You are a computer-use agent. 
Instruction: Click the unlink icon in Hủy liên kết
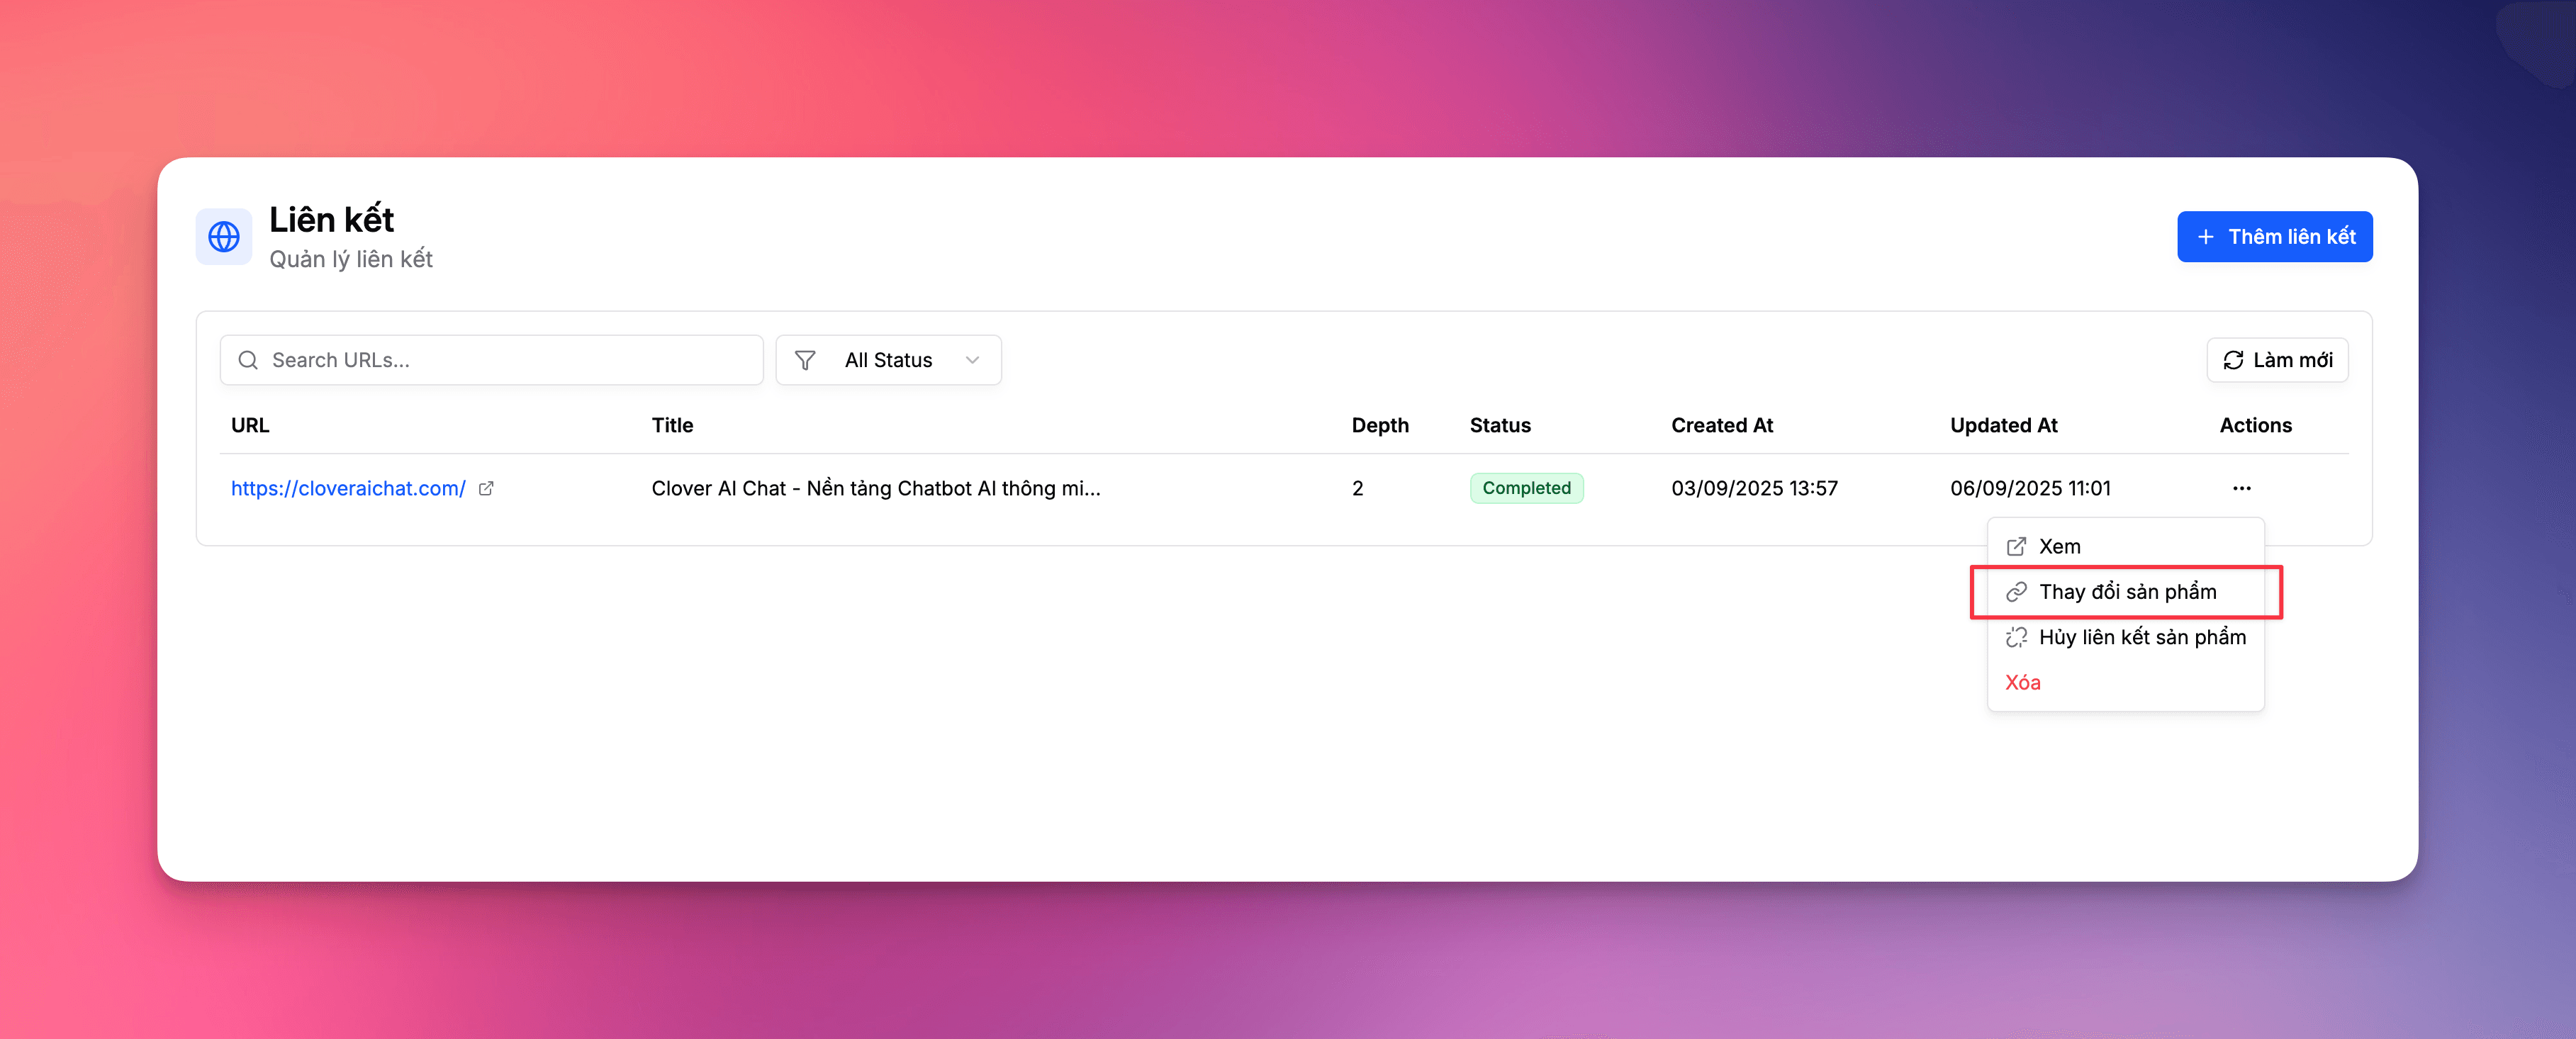[x=2016, y=637]
